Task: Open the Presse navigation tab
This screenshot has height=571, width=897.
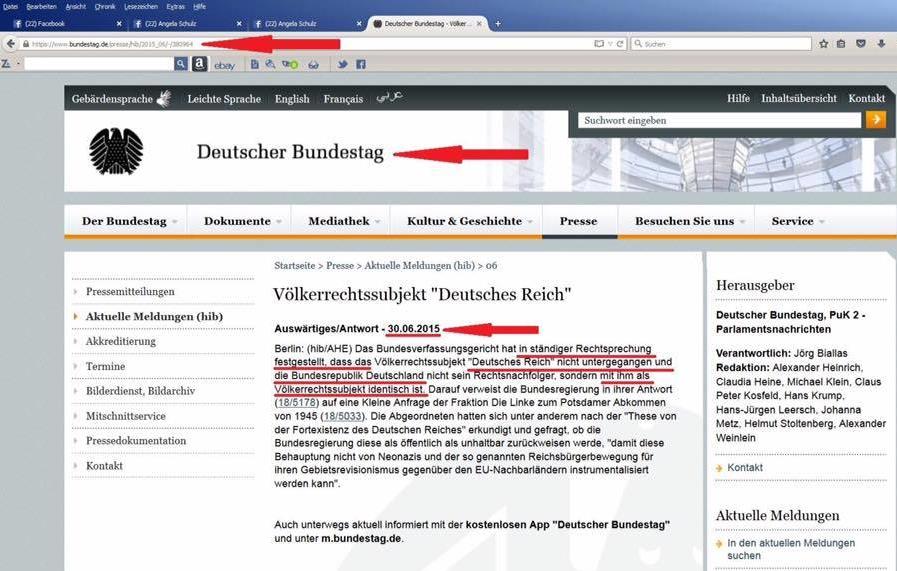Action: (x=578, y=221)
